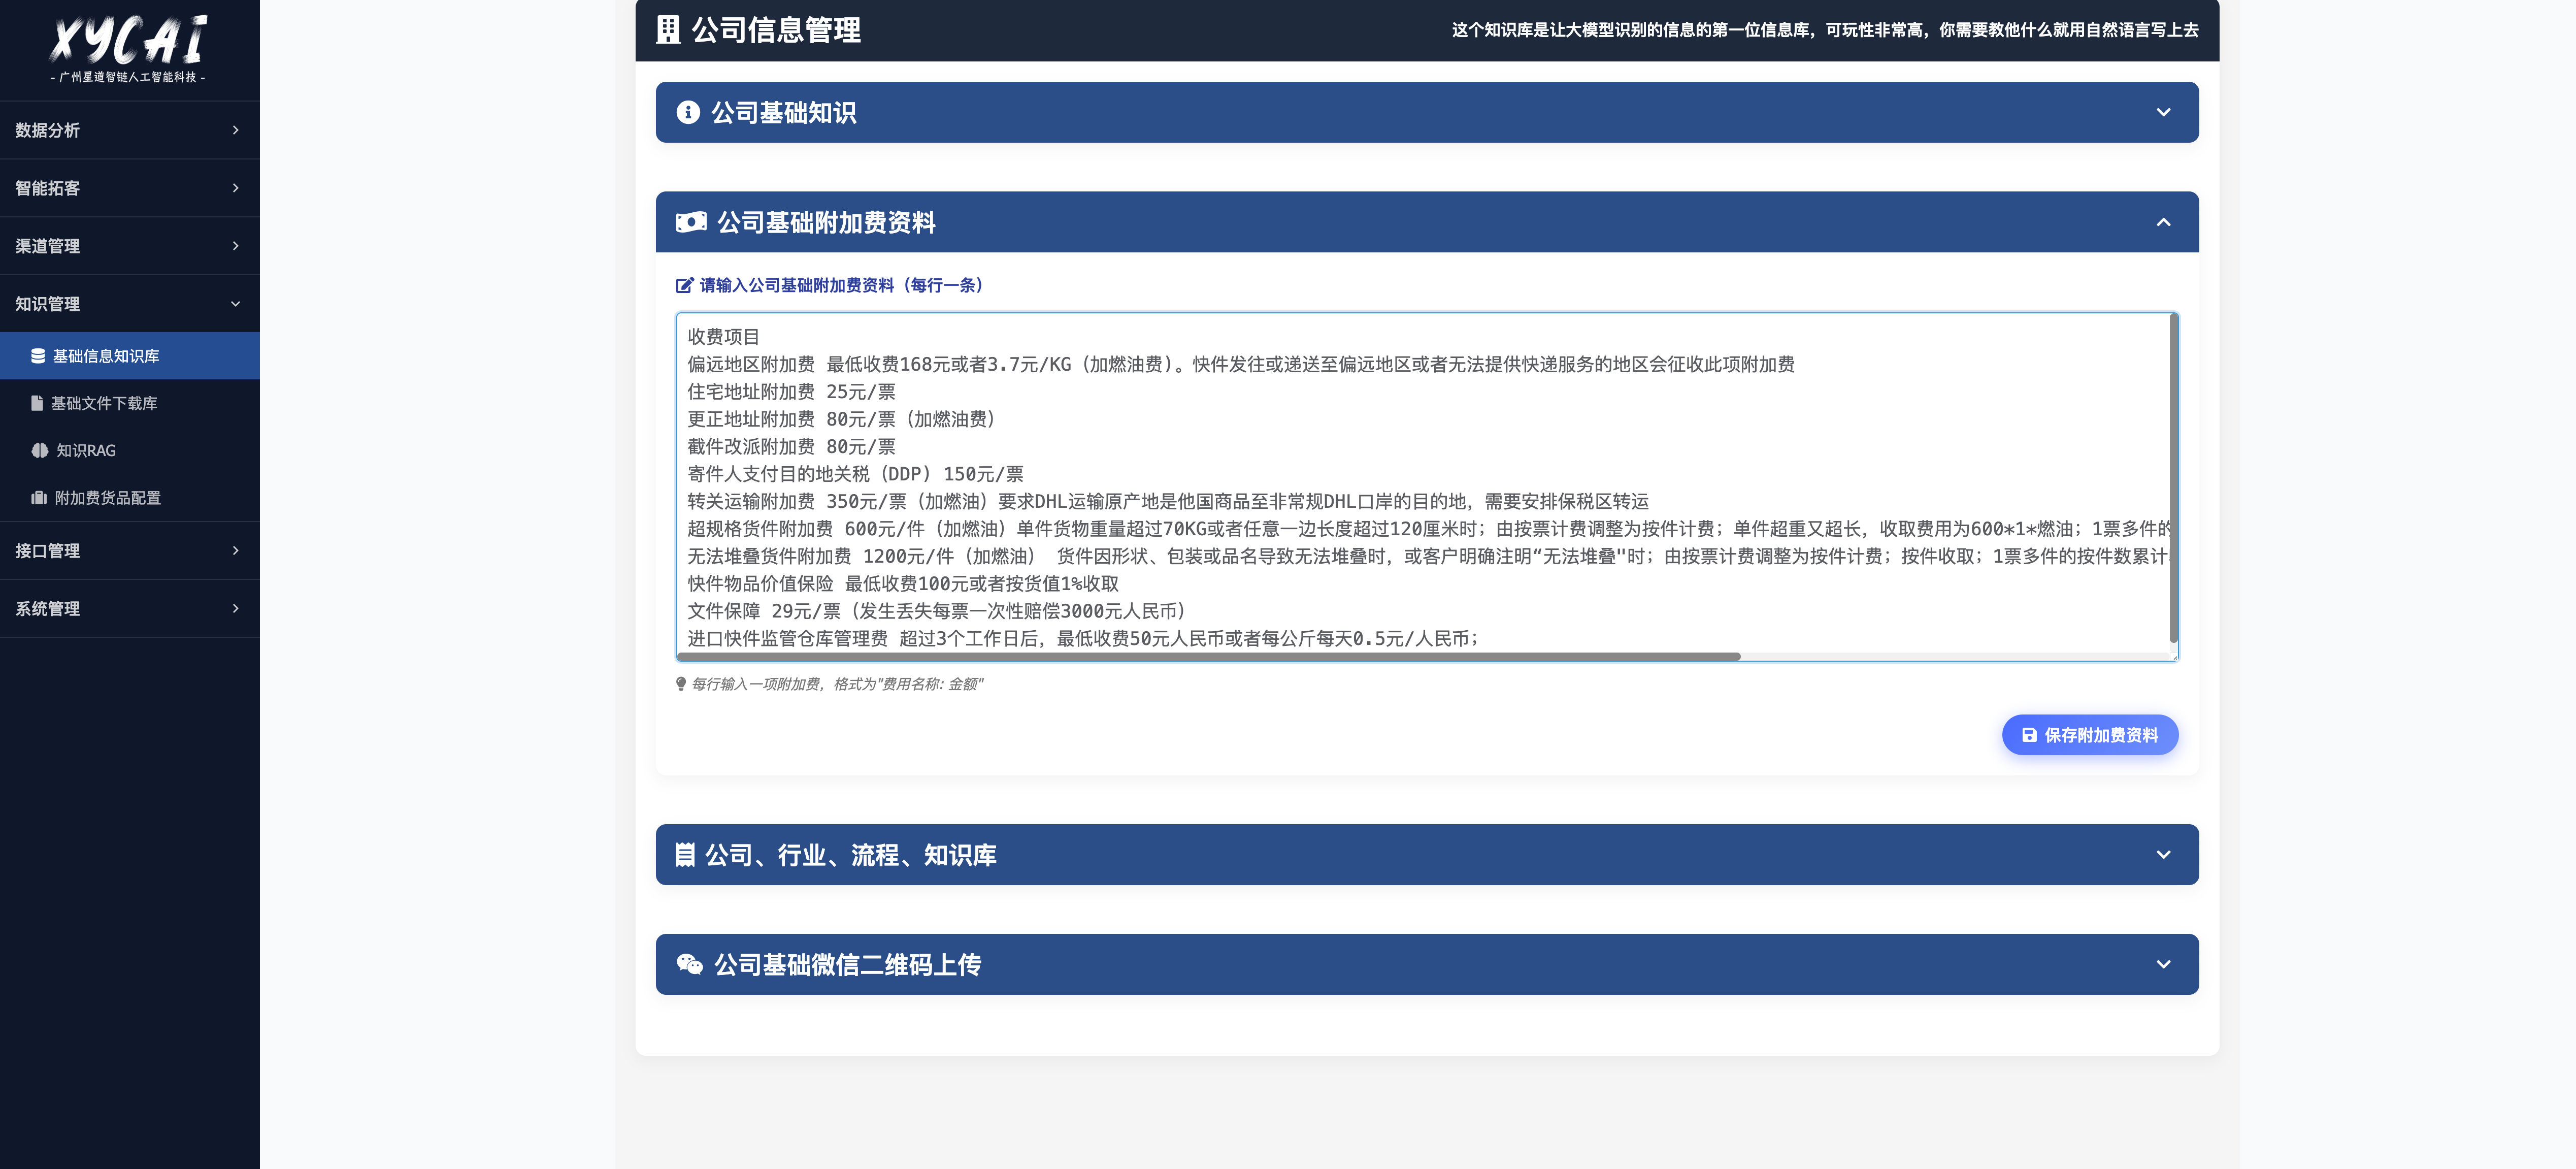Click the chevron next to 渠道管理
The width and height of the screenshot is (2576, 1169).
click(236, 246)
